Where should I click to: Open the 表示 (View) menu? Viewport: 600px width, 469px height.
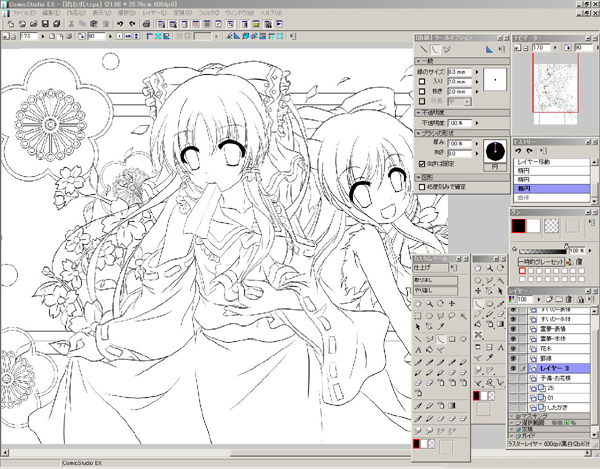click(x=101, y=13)
